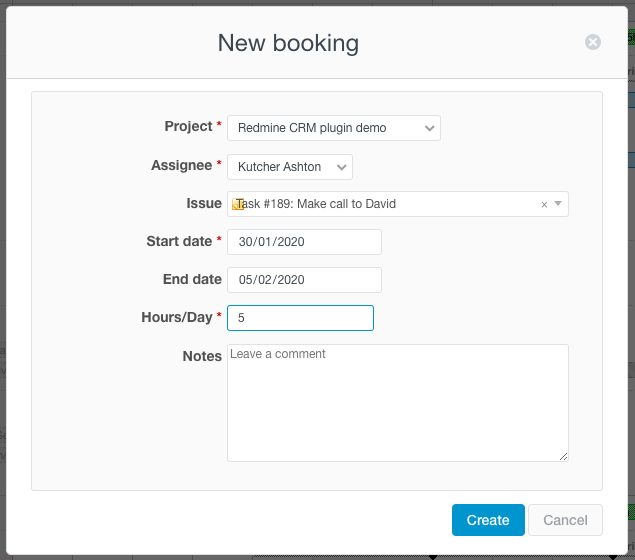Open the Project dropdown
Image resolution: width=635 pixels, height=560 pixels.
point(333,128)
